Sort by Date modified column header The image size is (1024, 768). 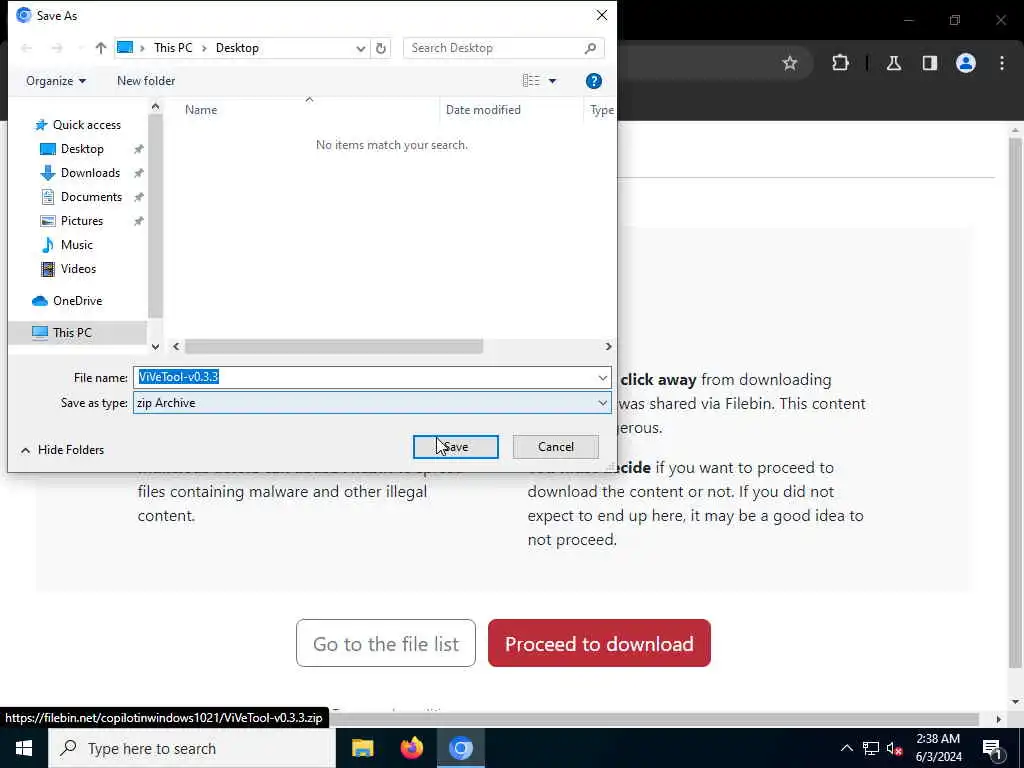(483, 110)
